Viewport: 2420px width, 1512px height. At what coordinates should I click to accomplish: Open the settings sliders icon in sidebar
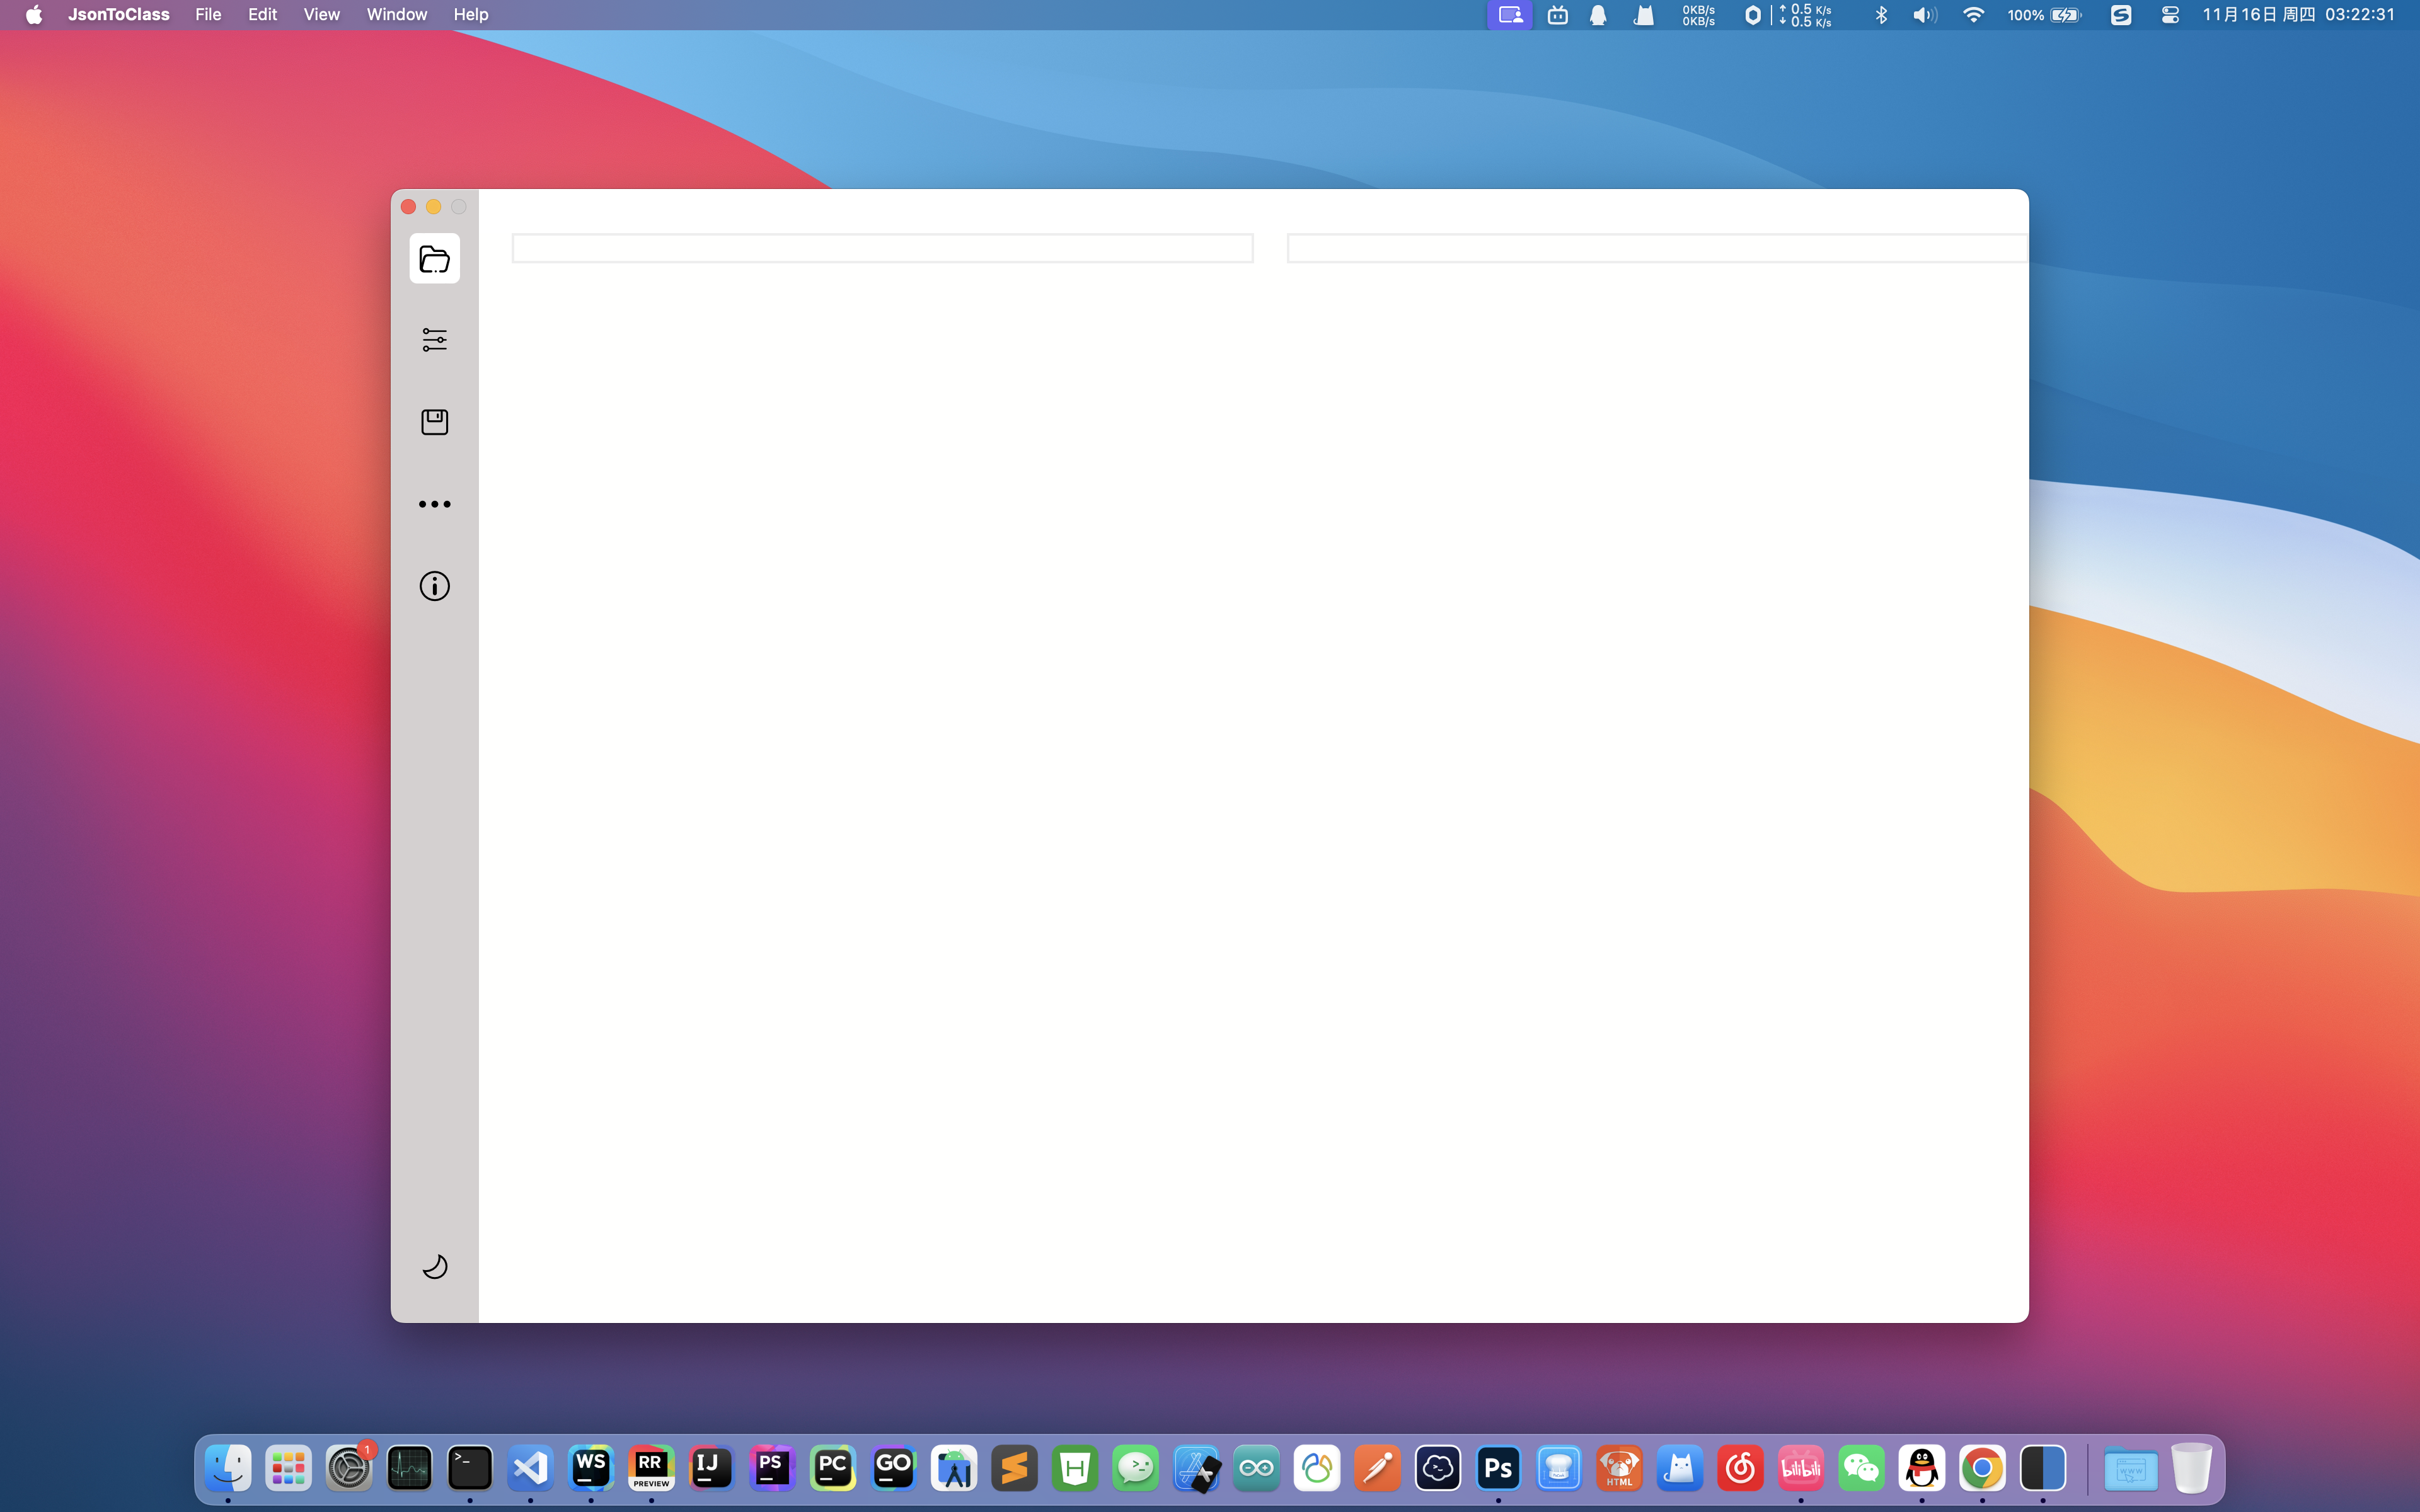point(434,340)
